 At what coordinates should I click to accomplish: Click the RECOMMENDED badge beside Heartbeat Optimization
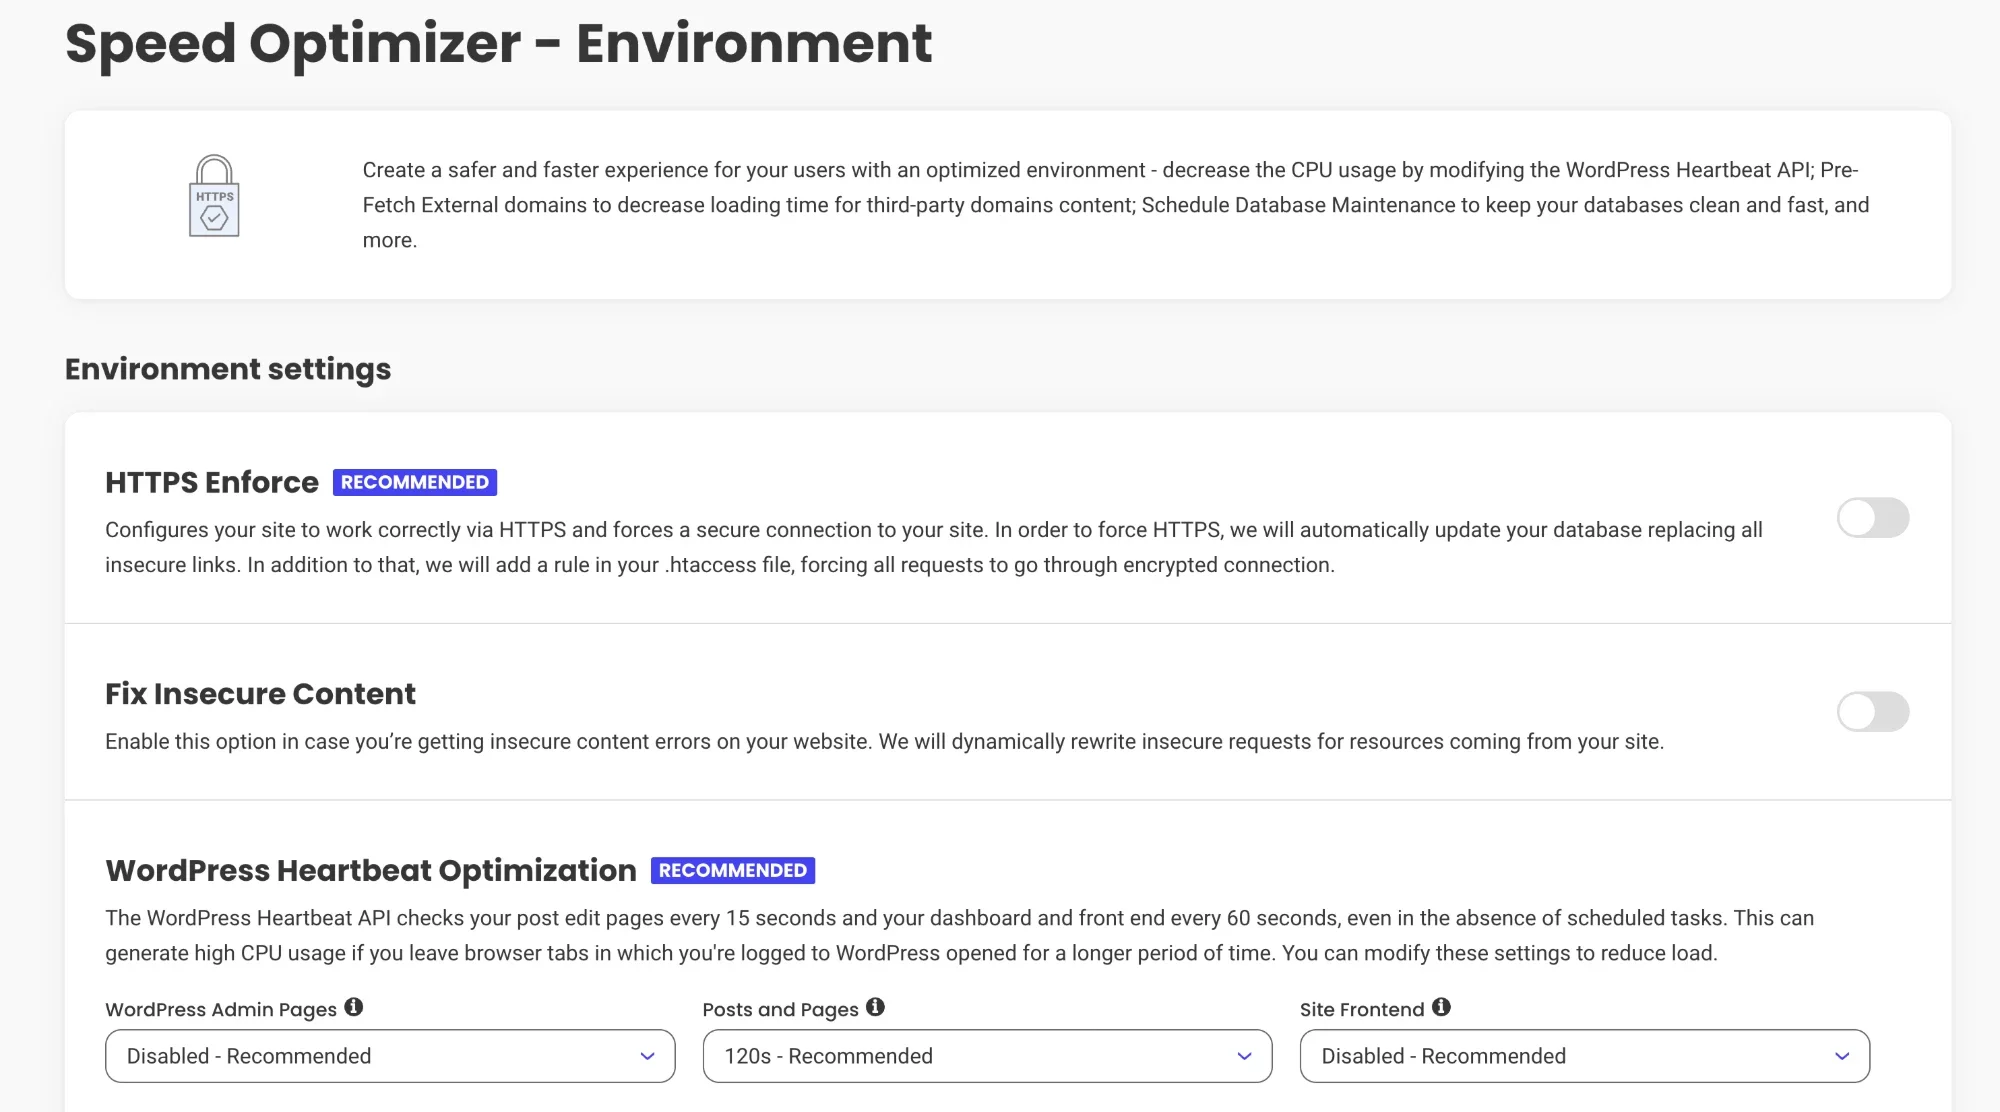pyautogui.click(x=733, y=870)
